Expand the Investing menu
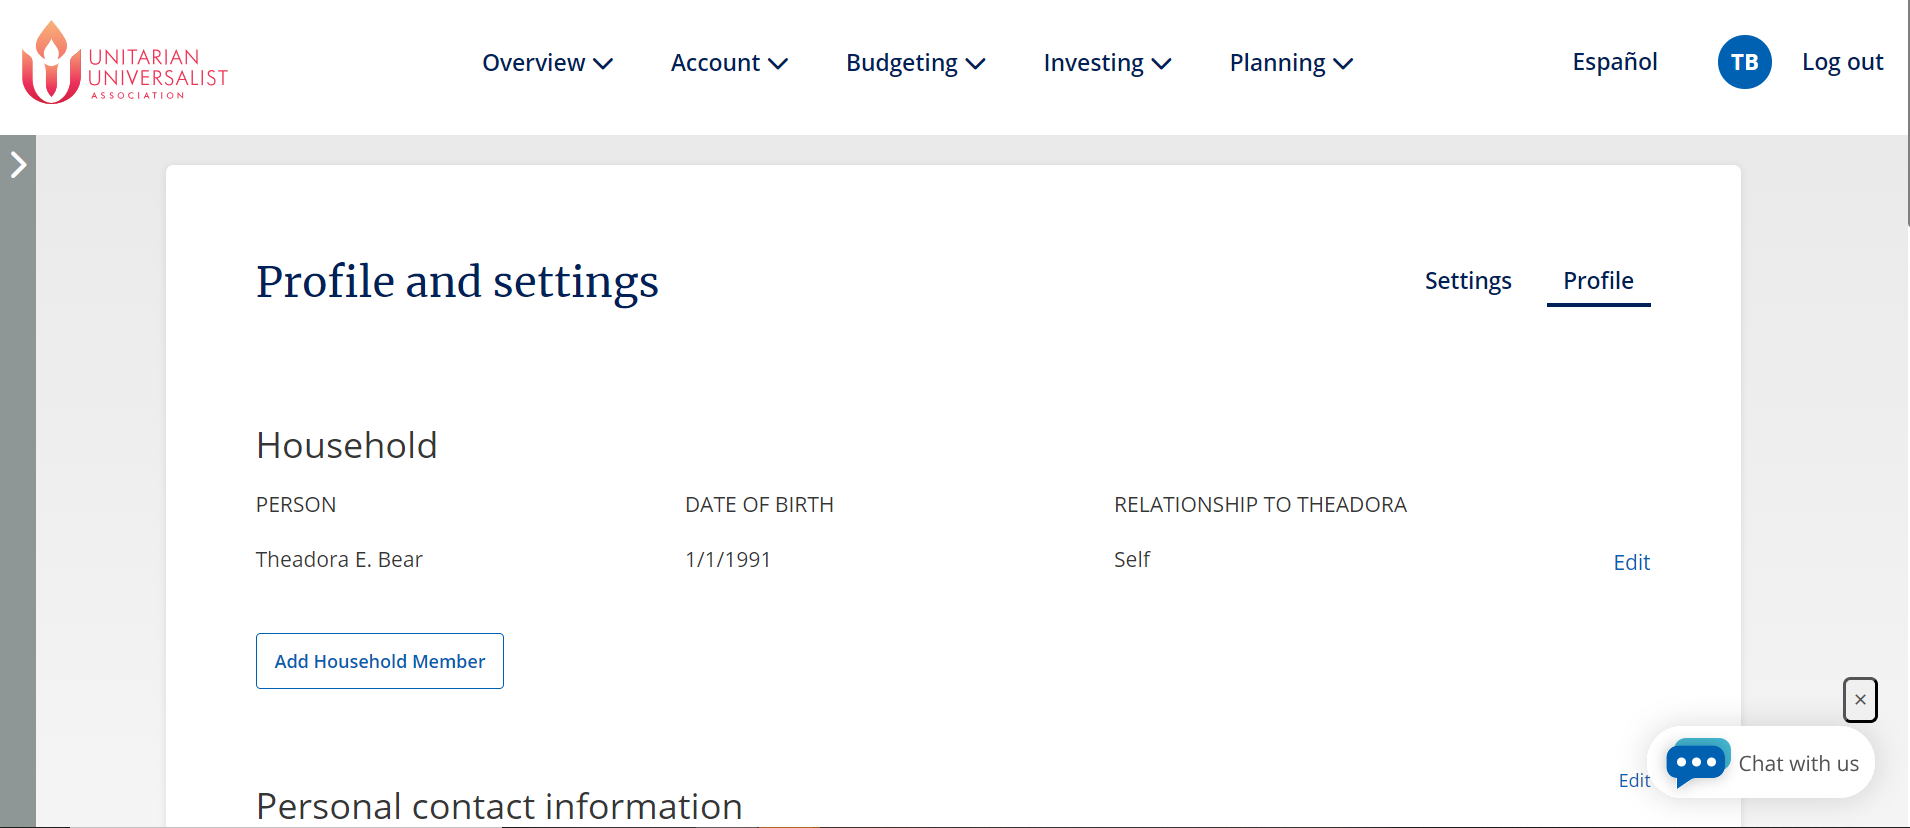 click(x=1107, y=63)
